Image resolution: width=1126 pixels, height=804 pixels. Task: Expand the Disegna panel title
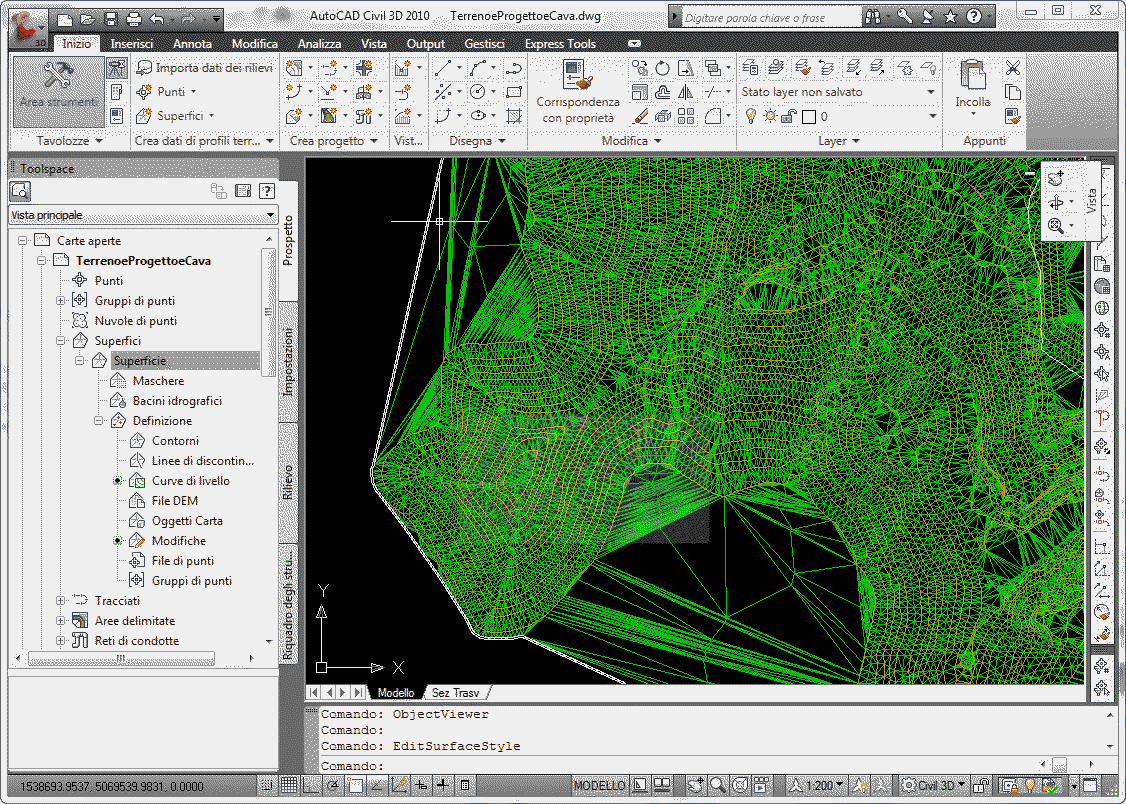[477, 141]
